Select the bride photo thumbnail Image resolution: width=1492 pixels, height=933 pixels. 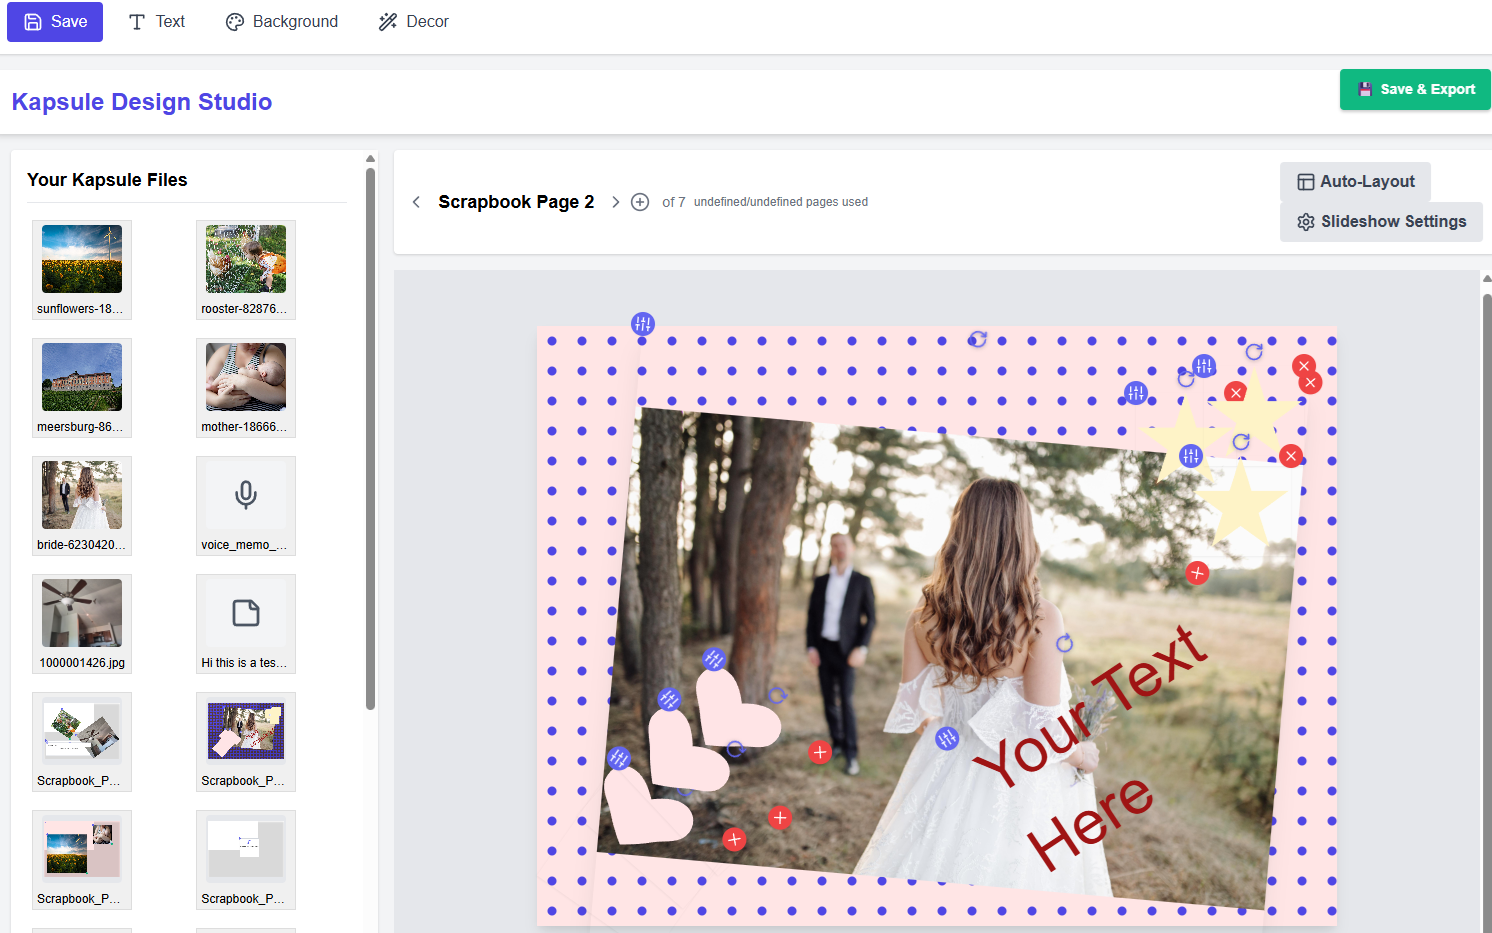(x=82, y=495)
